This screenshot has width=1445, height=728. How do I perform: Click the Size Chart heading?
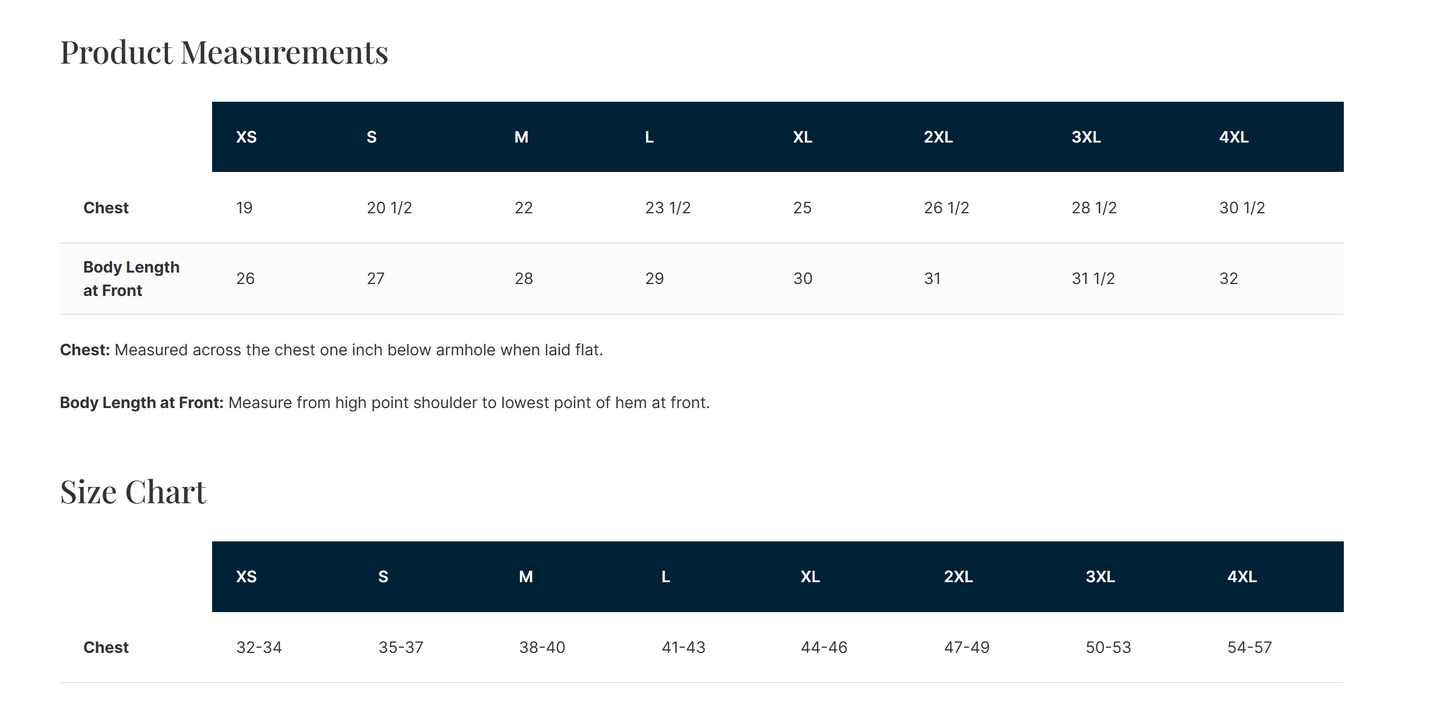(133, 492)
